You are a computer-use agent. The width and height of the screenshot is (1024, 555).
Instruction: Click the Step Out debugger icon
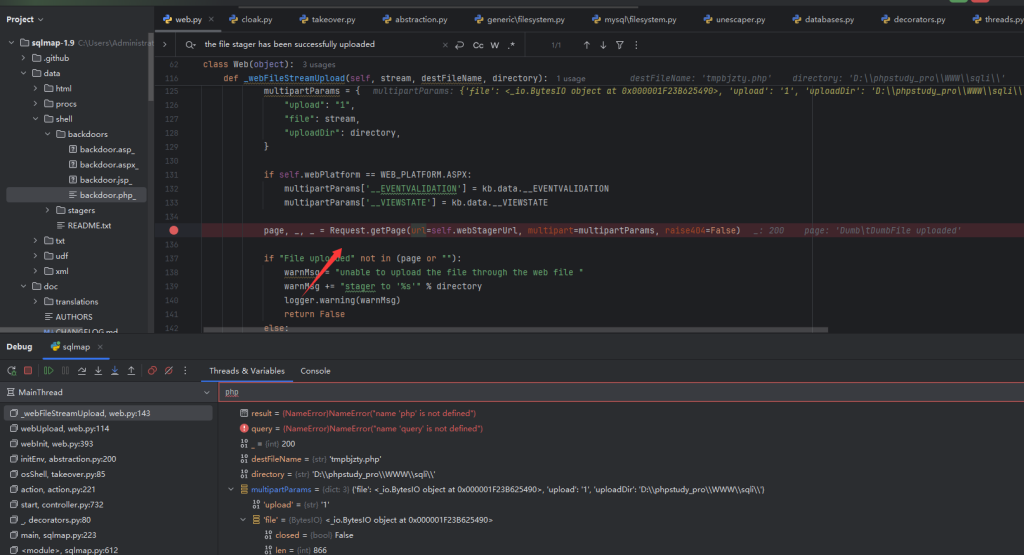point(131,370)
